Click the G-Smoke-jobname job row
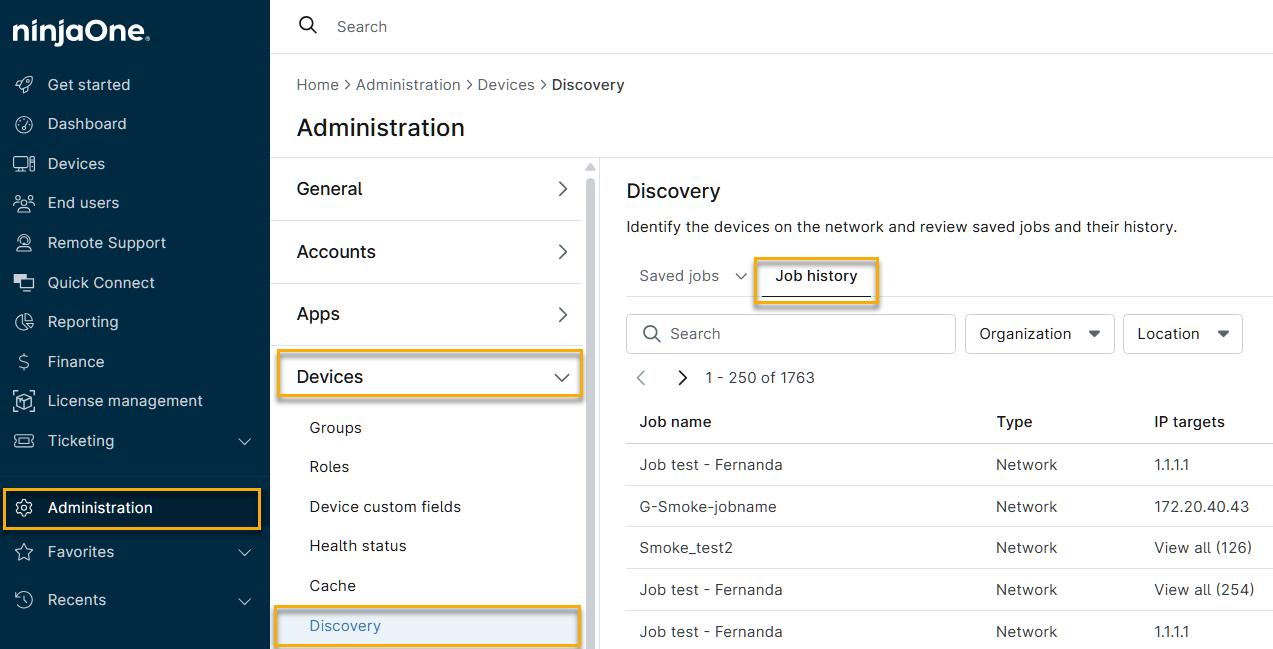1273x649 pixels. [949, 507]
